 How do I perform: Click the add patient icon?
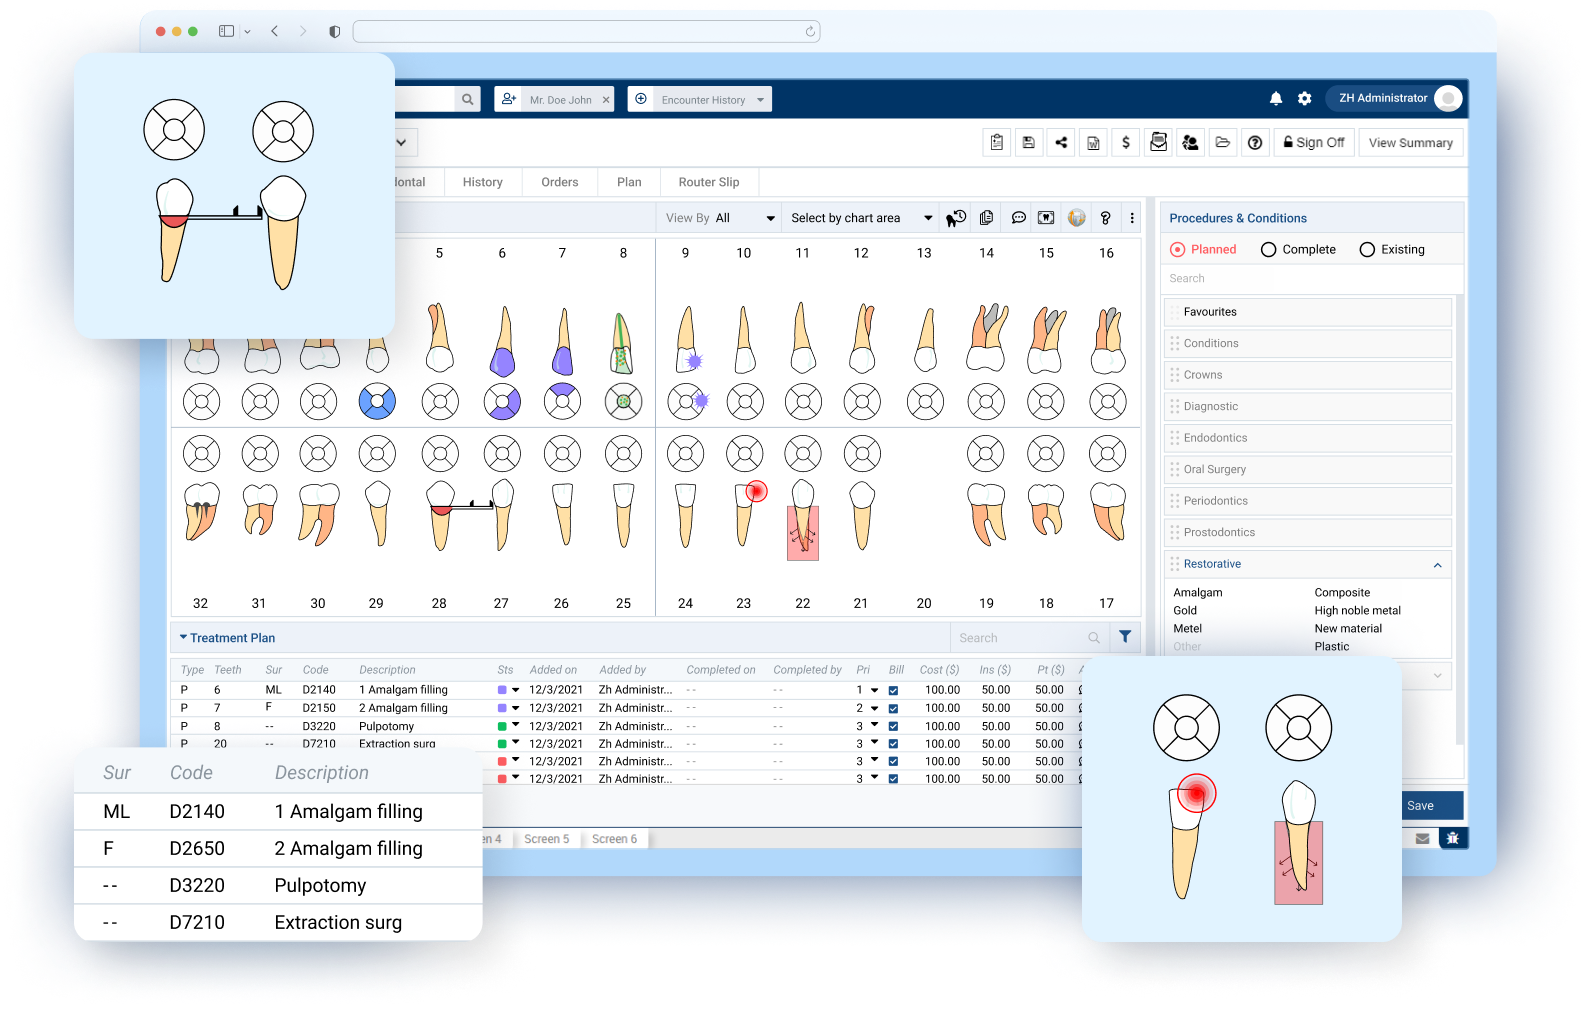pyautogui.click(x=509, y=99)
